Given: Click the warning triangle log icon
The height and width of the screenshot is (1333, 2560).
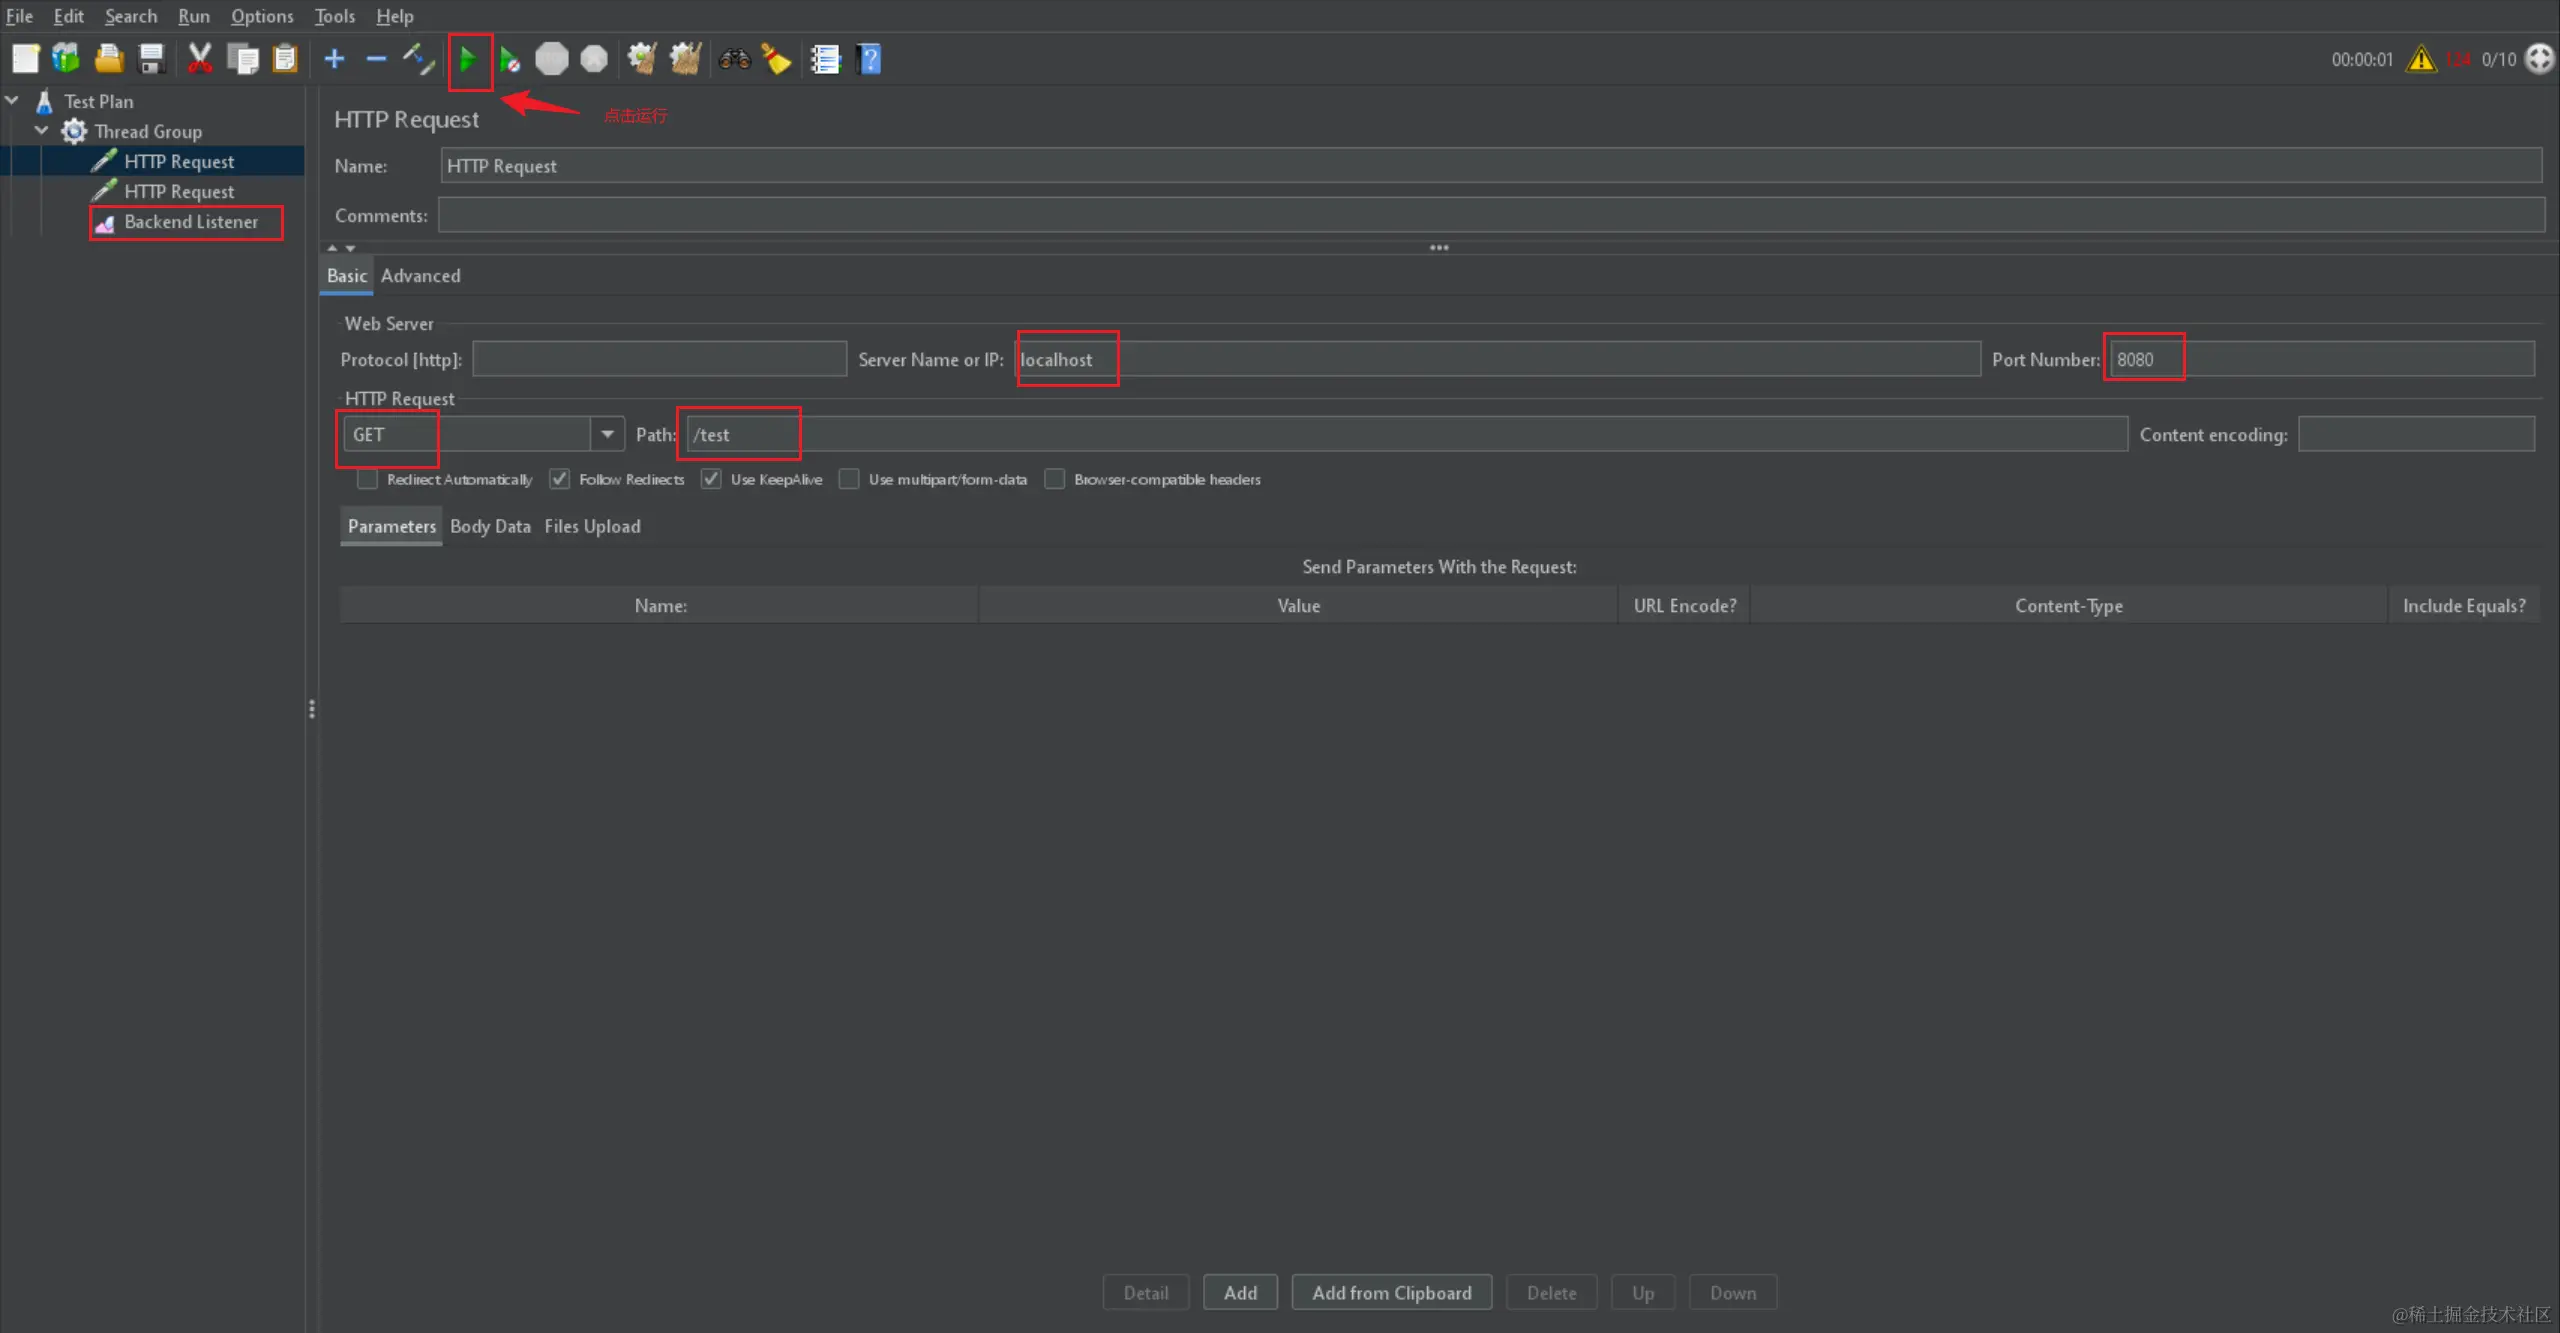Looking at the screenshot, I should (2421, 60).
